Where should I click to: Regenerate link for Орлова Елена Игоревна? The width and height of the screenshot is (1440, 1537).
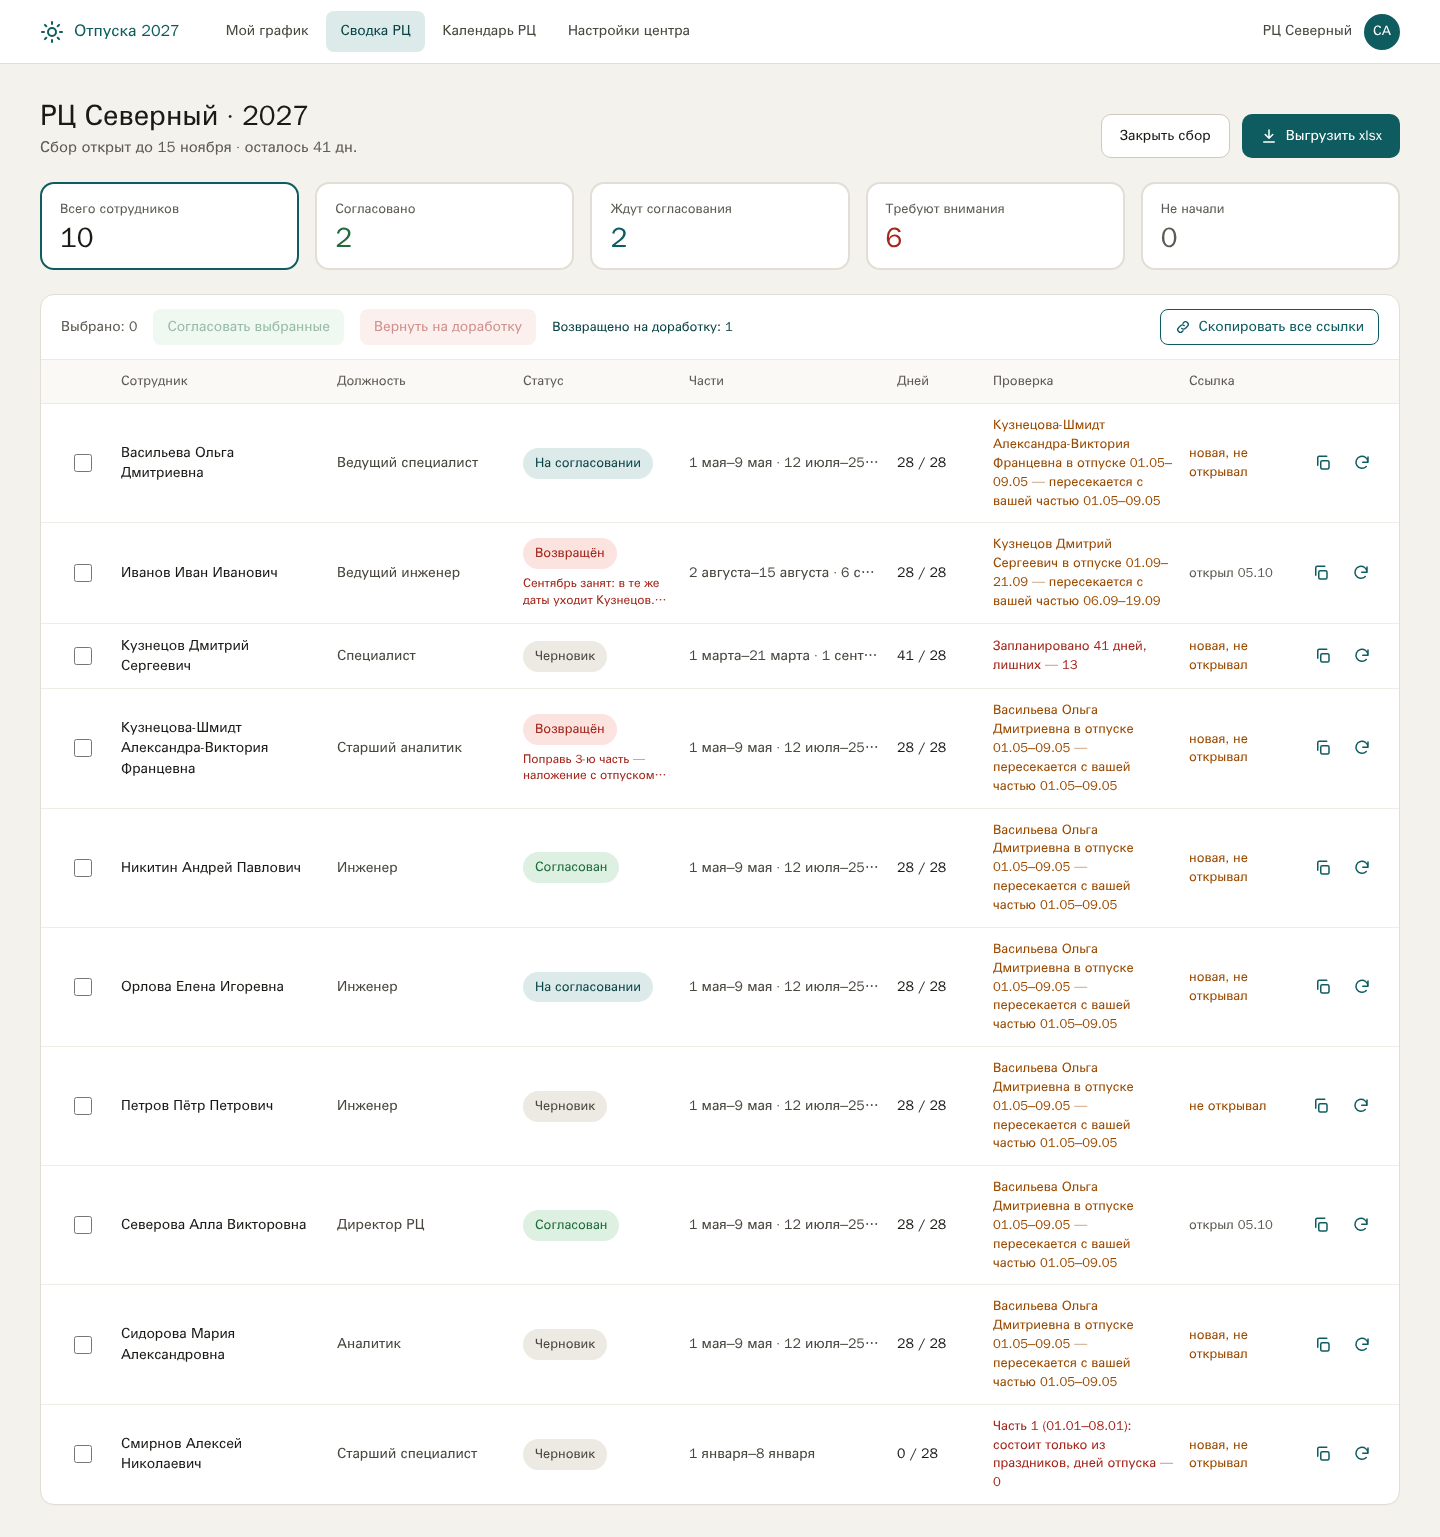1361,987
